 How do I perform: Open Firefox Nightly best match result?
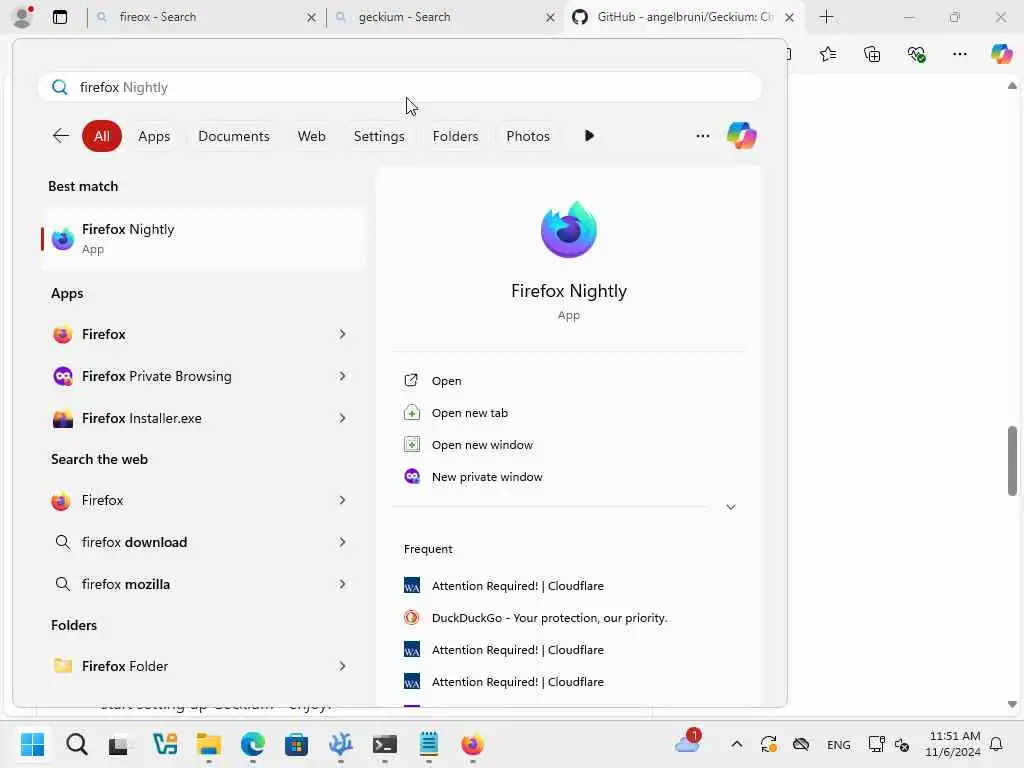coord(203,238)
